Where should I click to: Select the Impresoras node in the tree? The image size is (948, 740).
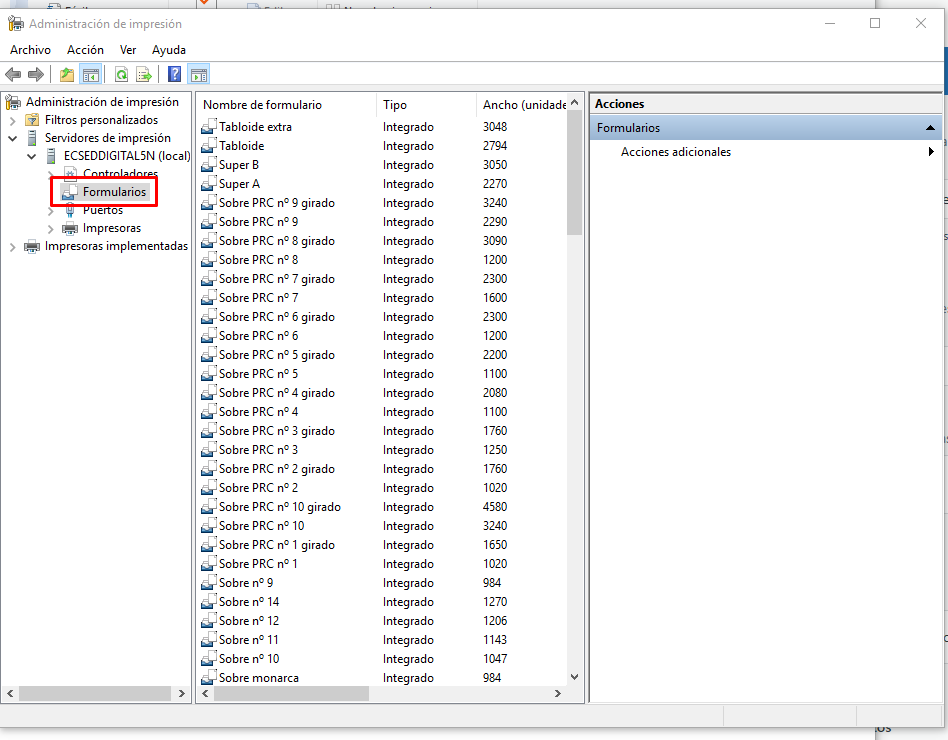[x=111, y=228]
